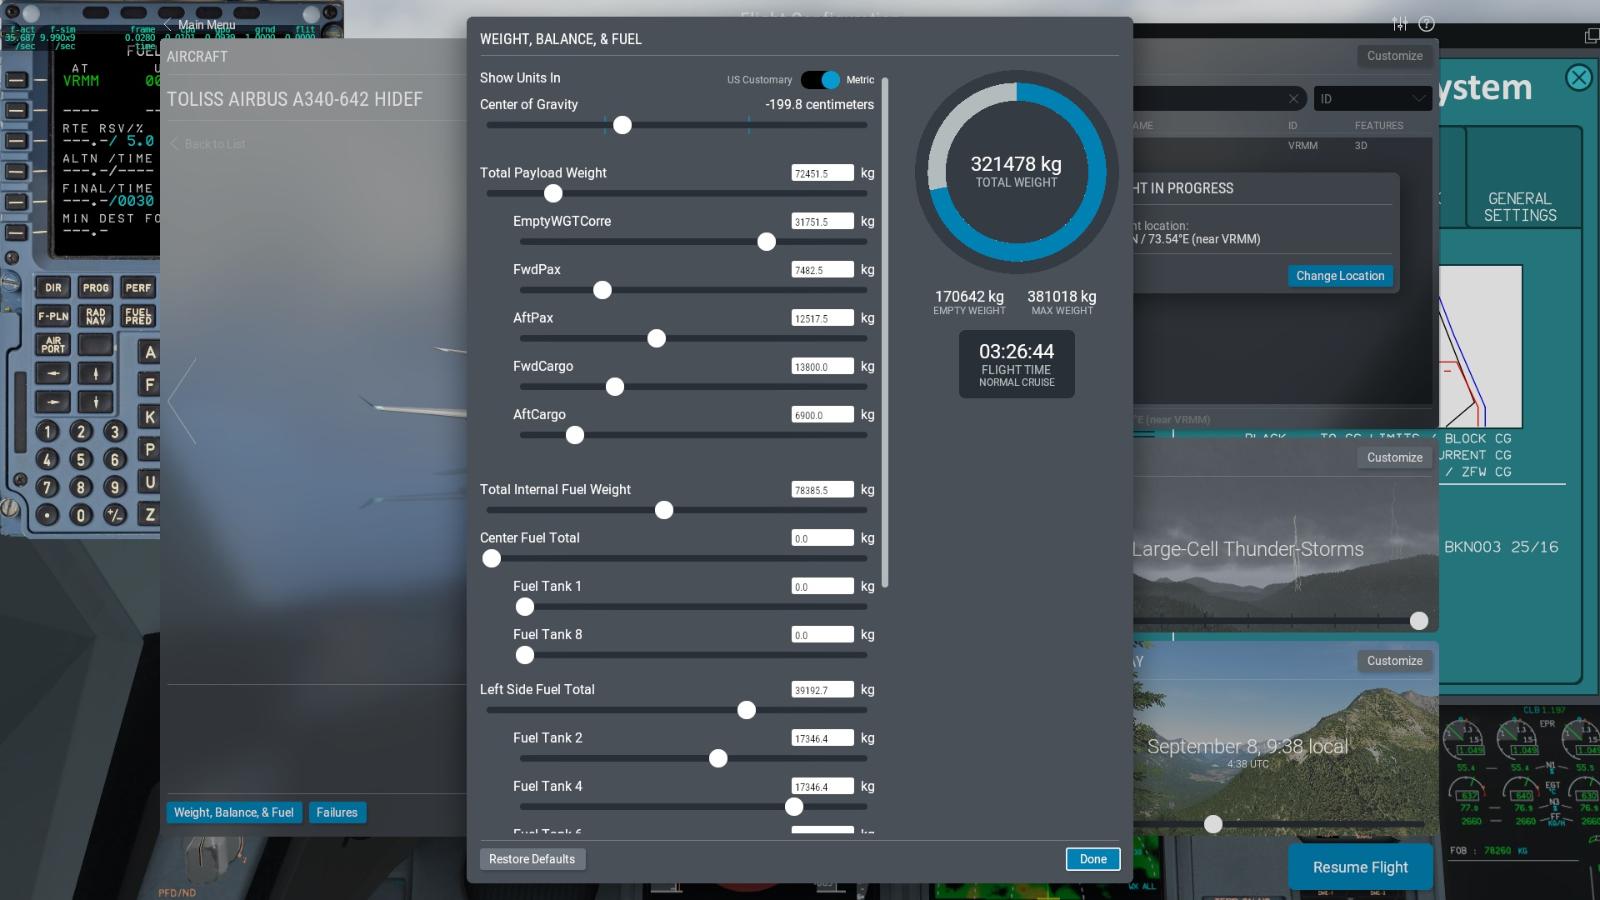Open the help question-mark icon in the top bar
This screenshot has width=1600, height=900.
click(1427, 24)
